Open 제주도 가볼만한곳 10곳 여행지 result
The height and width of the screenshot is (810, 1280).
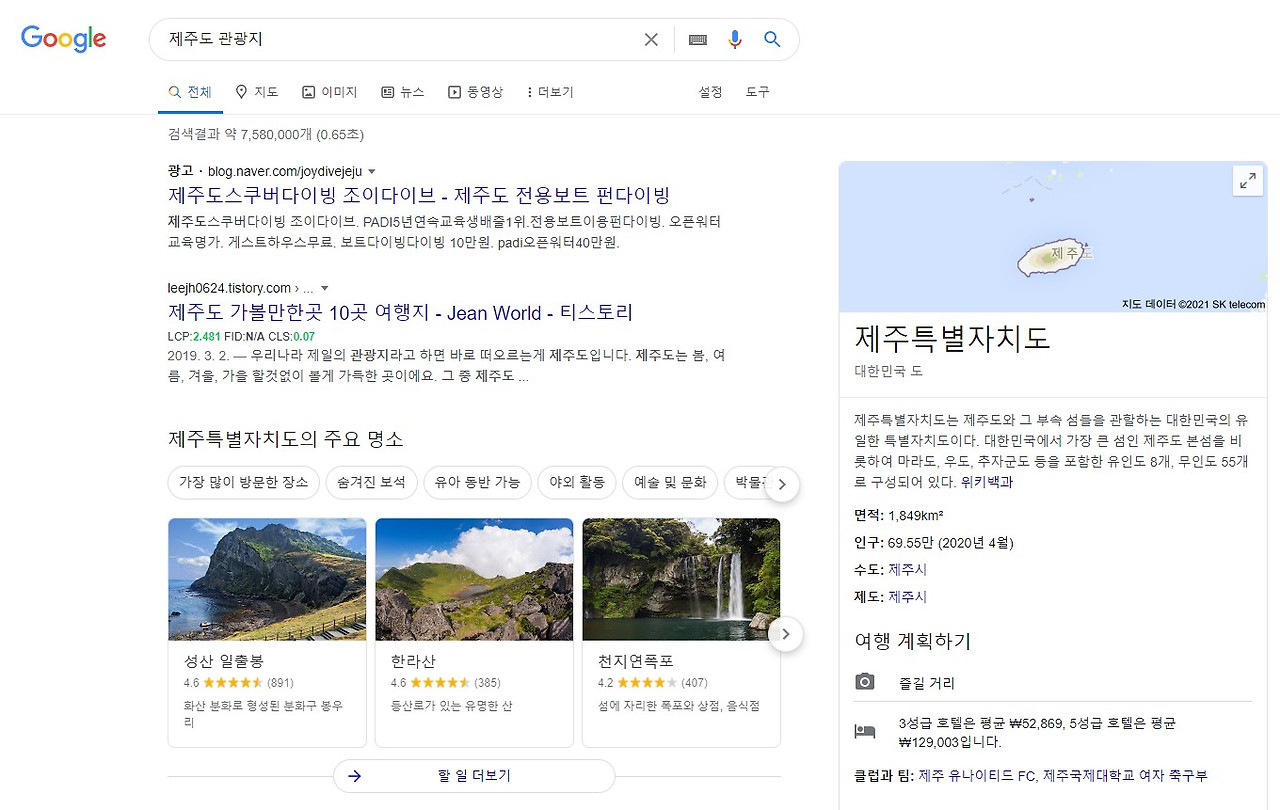click(x=400, y=313)
